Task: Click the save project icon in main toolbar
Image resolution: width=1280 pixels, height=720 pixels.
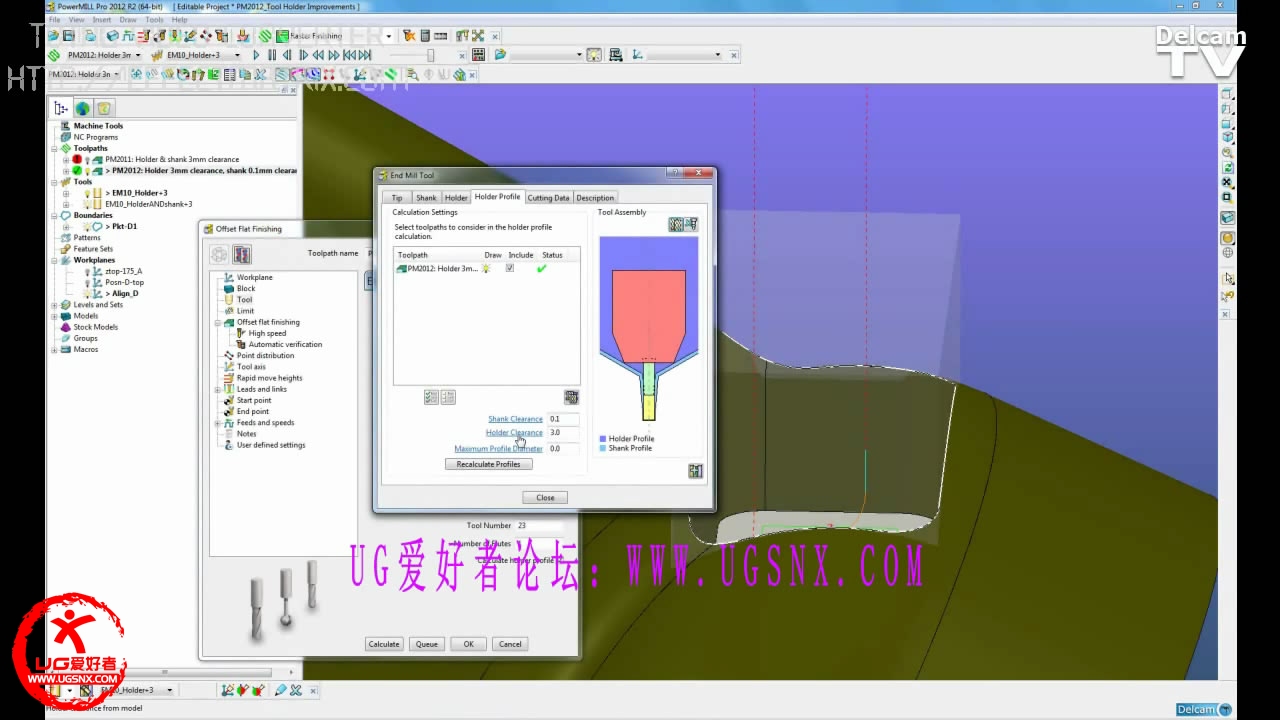Action: [68, 36]
